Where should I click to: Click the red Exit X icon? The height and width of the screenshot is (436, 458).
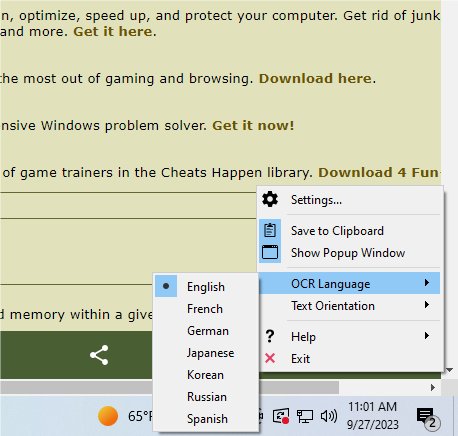point(270,358)
